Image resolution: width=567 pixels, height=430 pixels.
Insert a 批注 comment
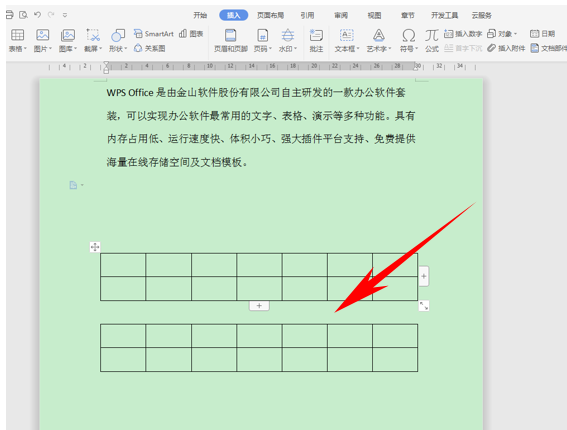tap(316, 41)
